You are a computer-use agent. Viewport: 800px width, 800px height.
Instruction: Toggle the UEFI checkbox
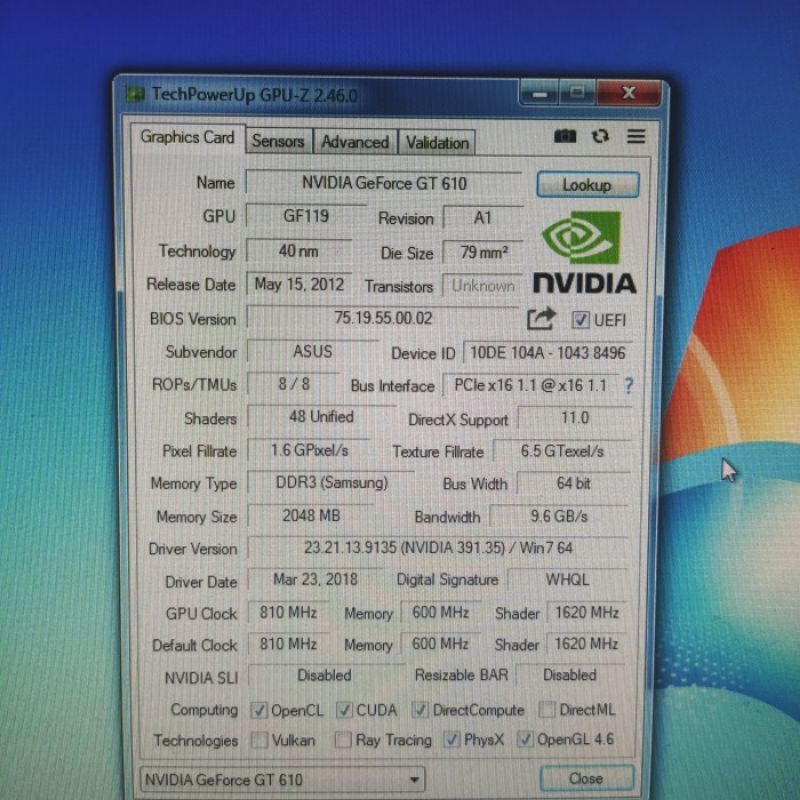pyautogui.click(x=580, y=320)
